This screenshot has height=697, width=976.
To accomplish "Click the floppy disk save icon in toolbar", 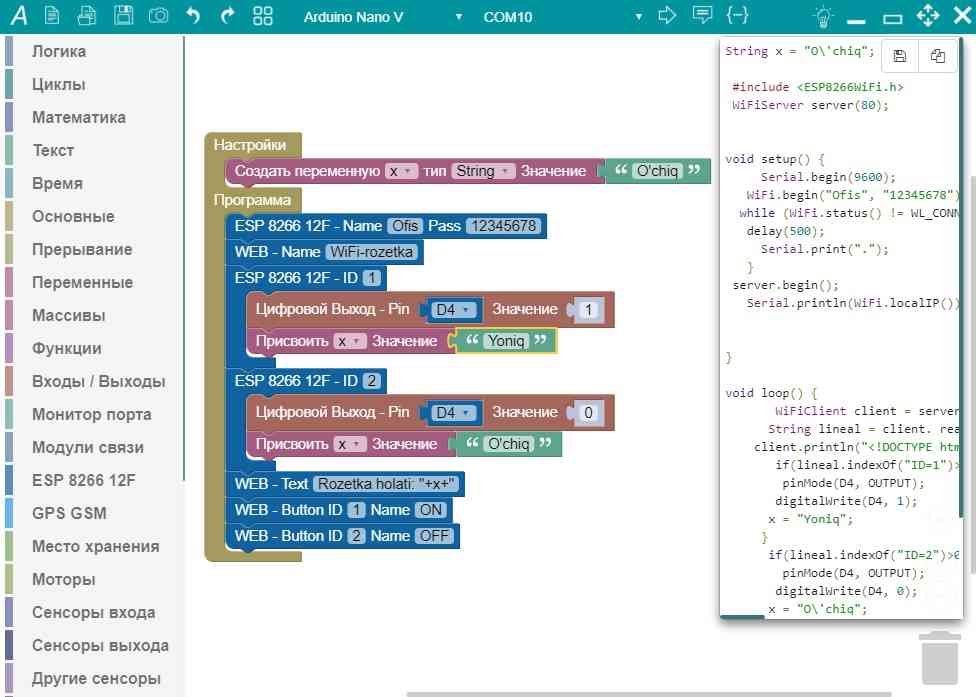I will pos(123,16).
